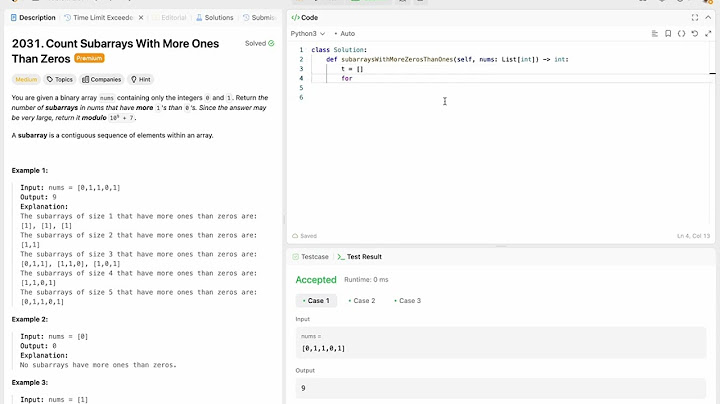This screenshot has height=404, width=720.
Task: Open the Editorial tab
Action: (x=169, y=17)
